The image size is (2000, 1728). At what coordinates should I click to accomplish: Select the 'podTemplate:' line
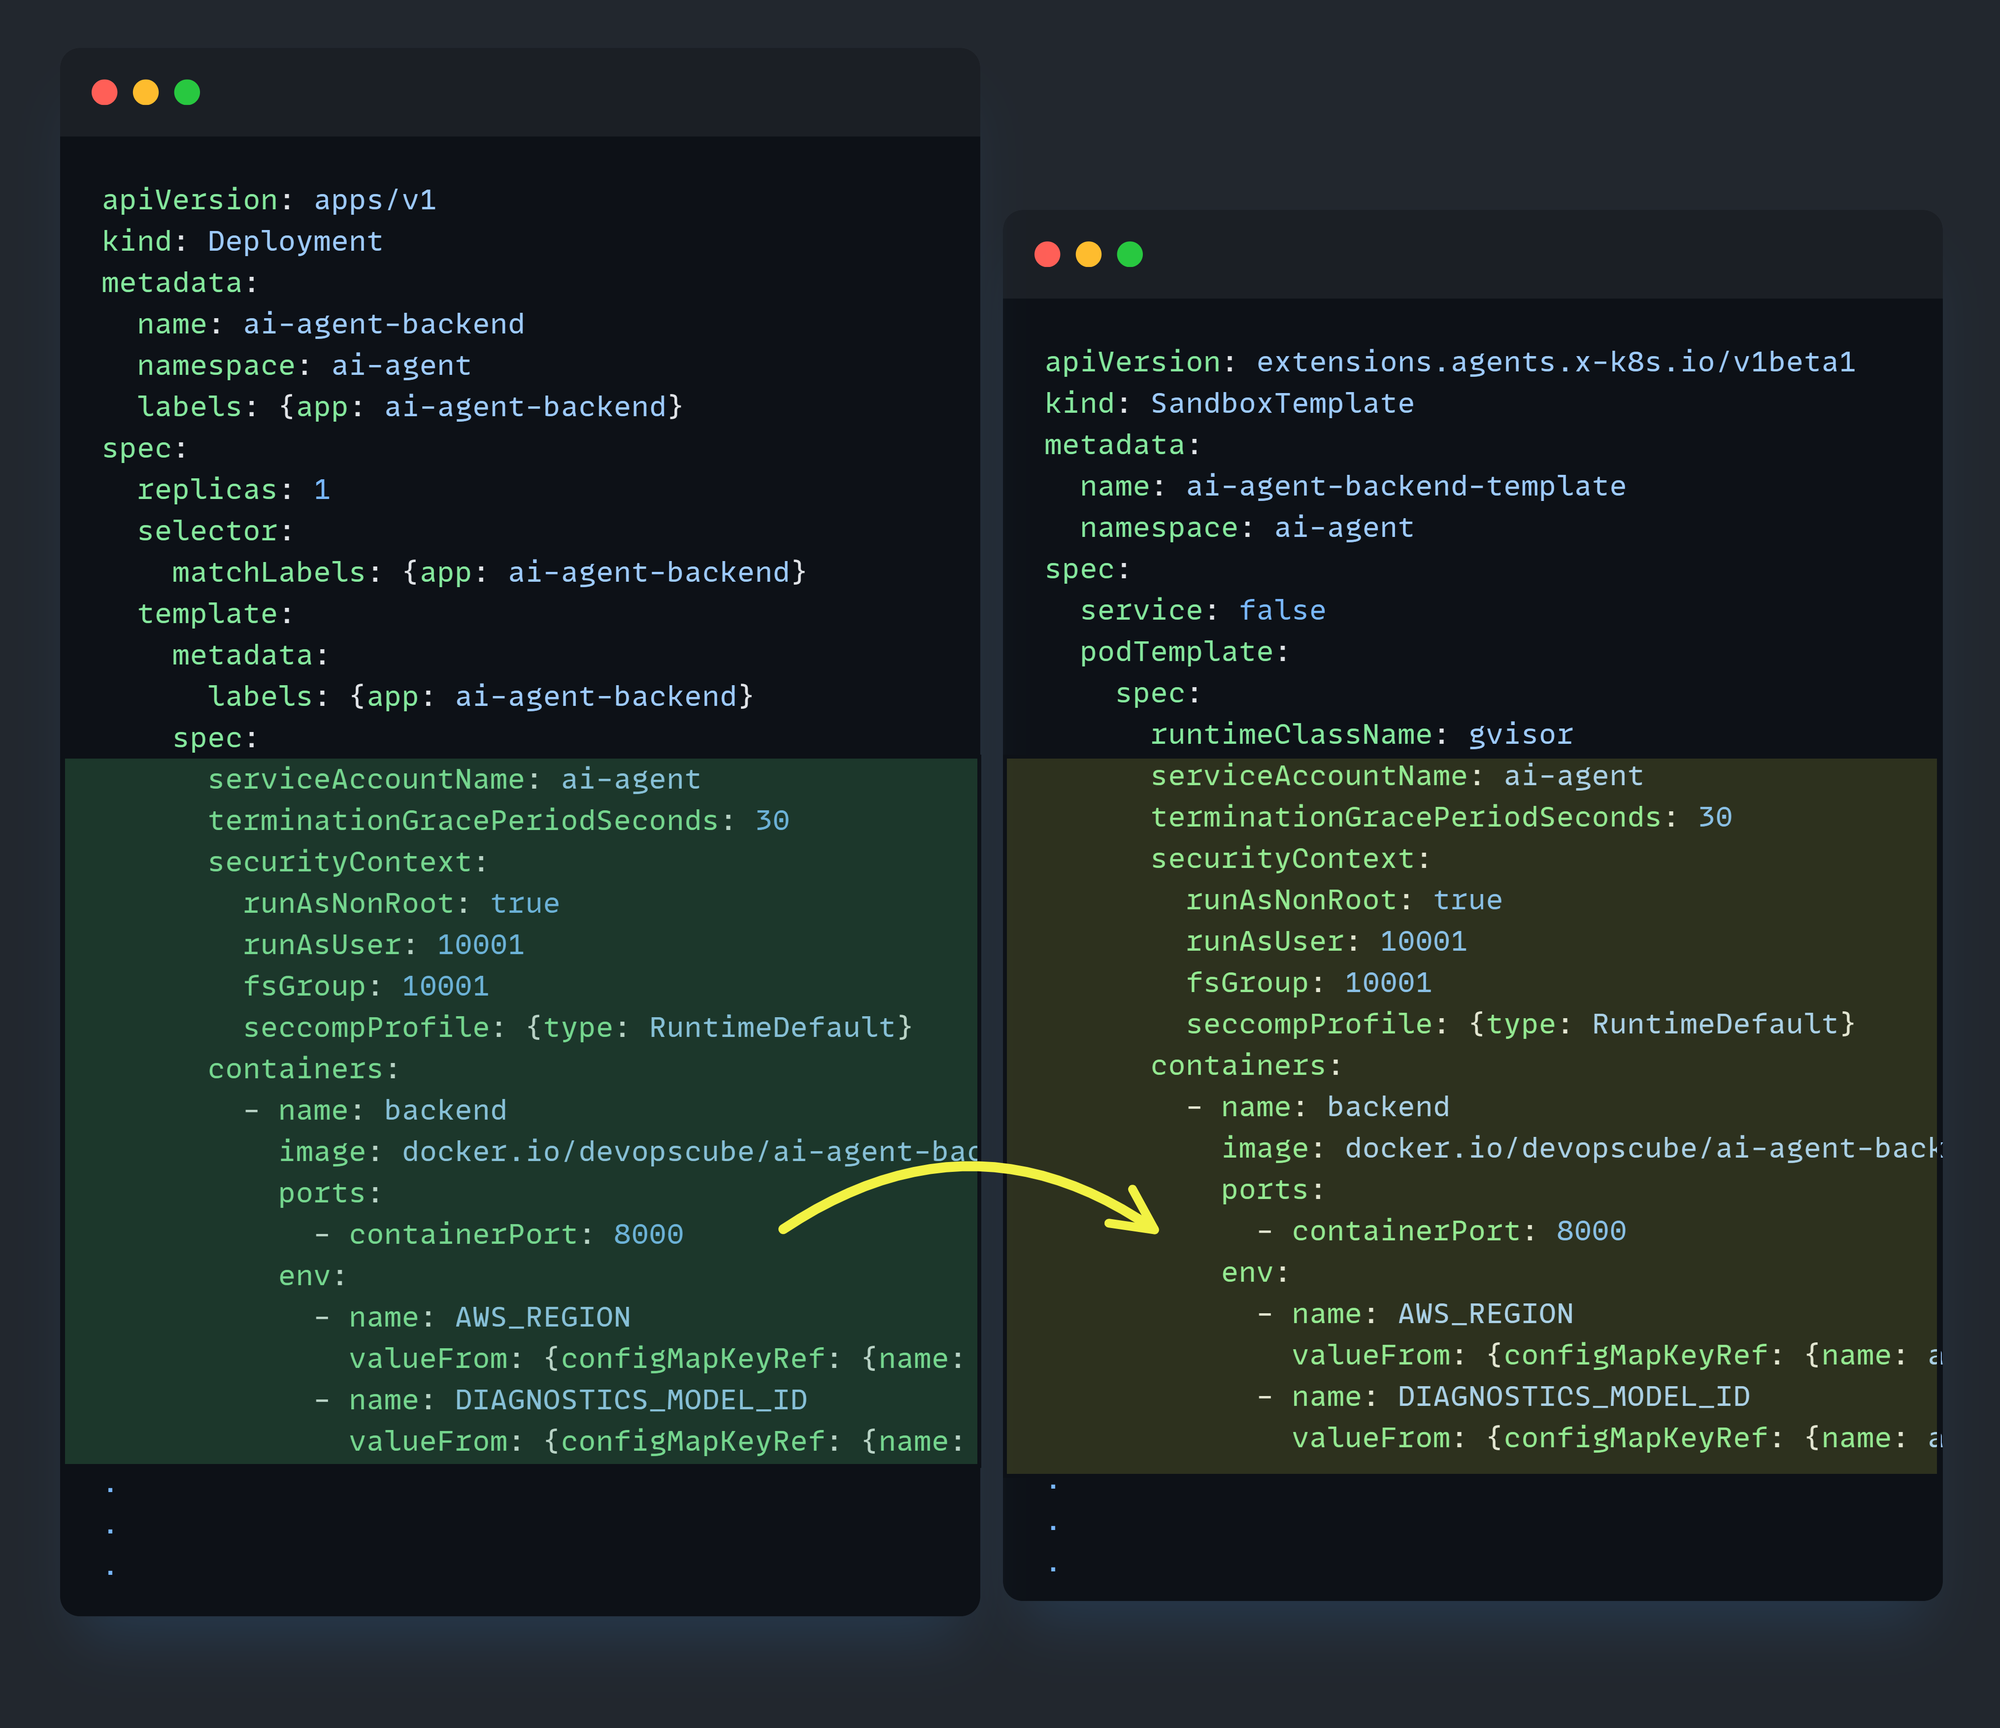click(1185, 652)
